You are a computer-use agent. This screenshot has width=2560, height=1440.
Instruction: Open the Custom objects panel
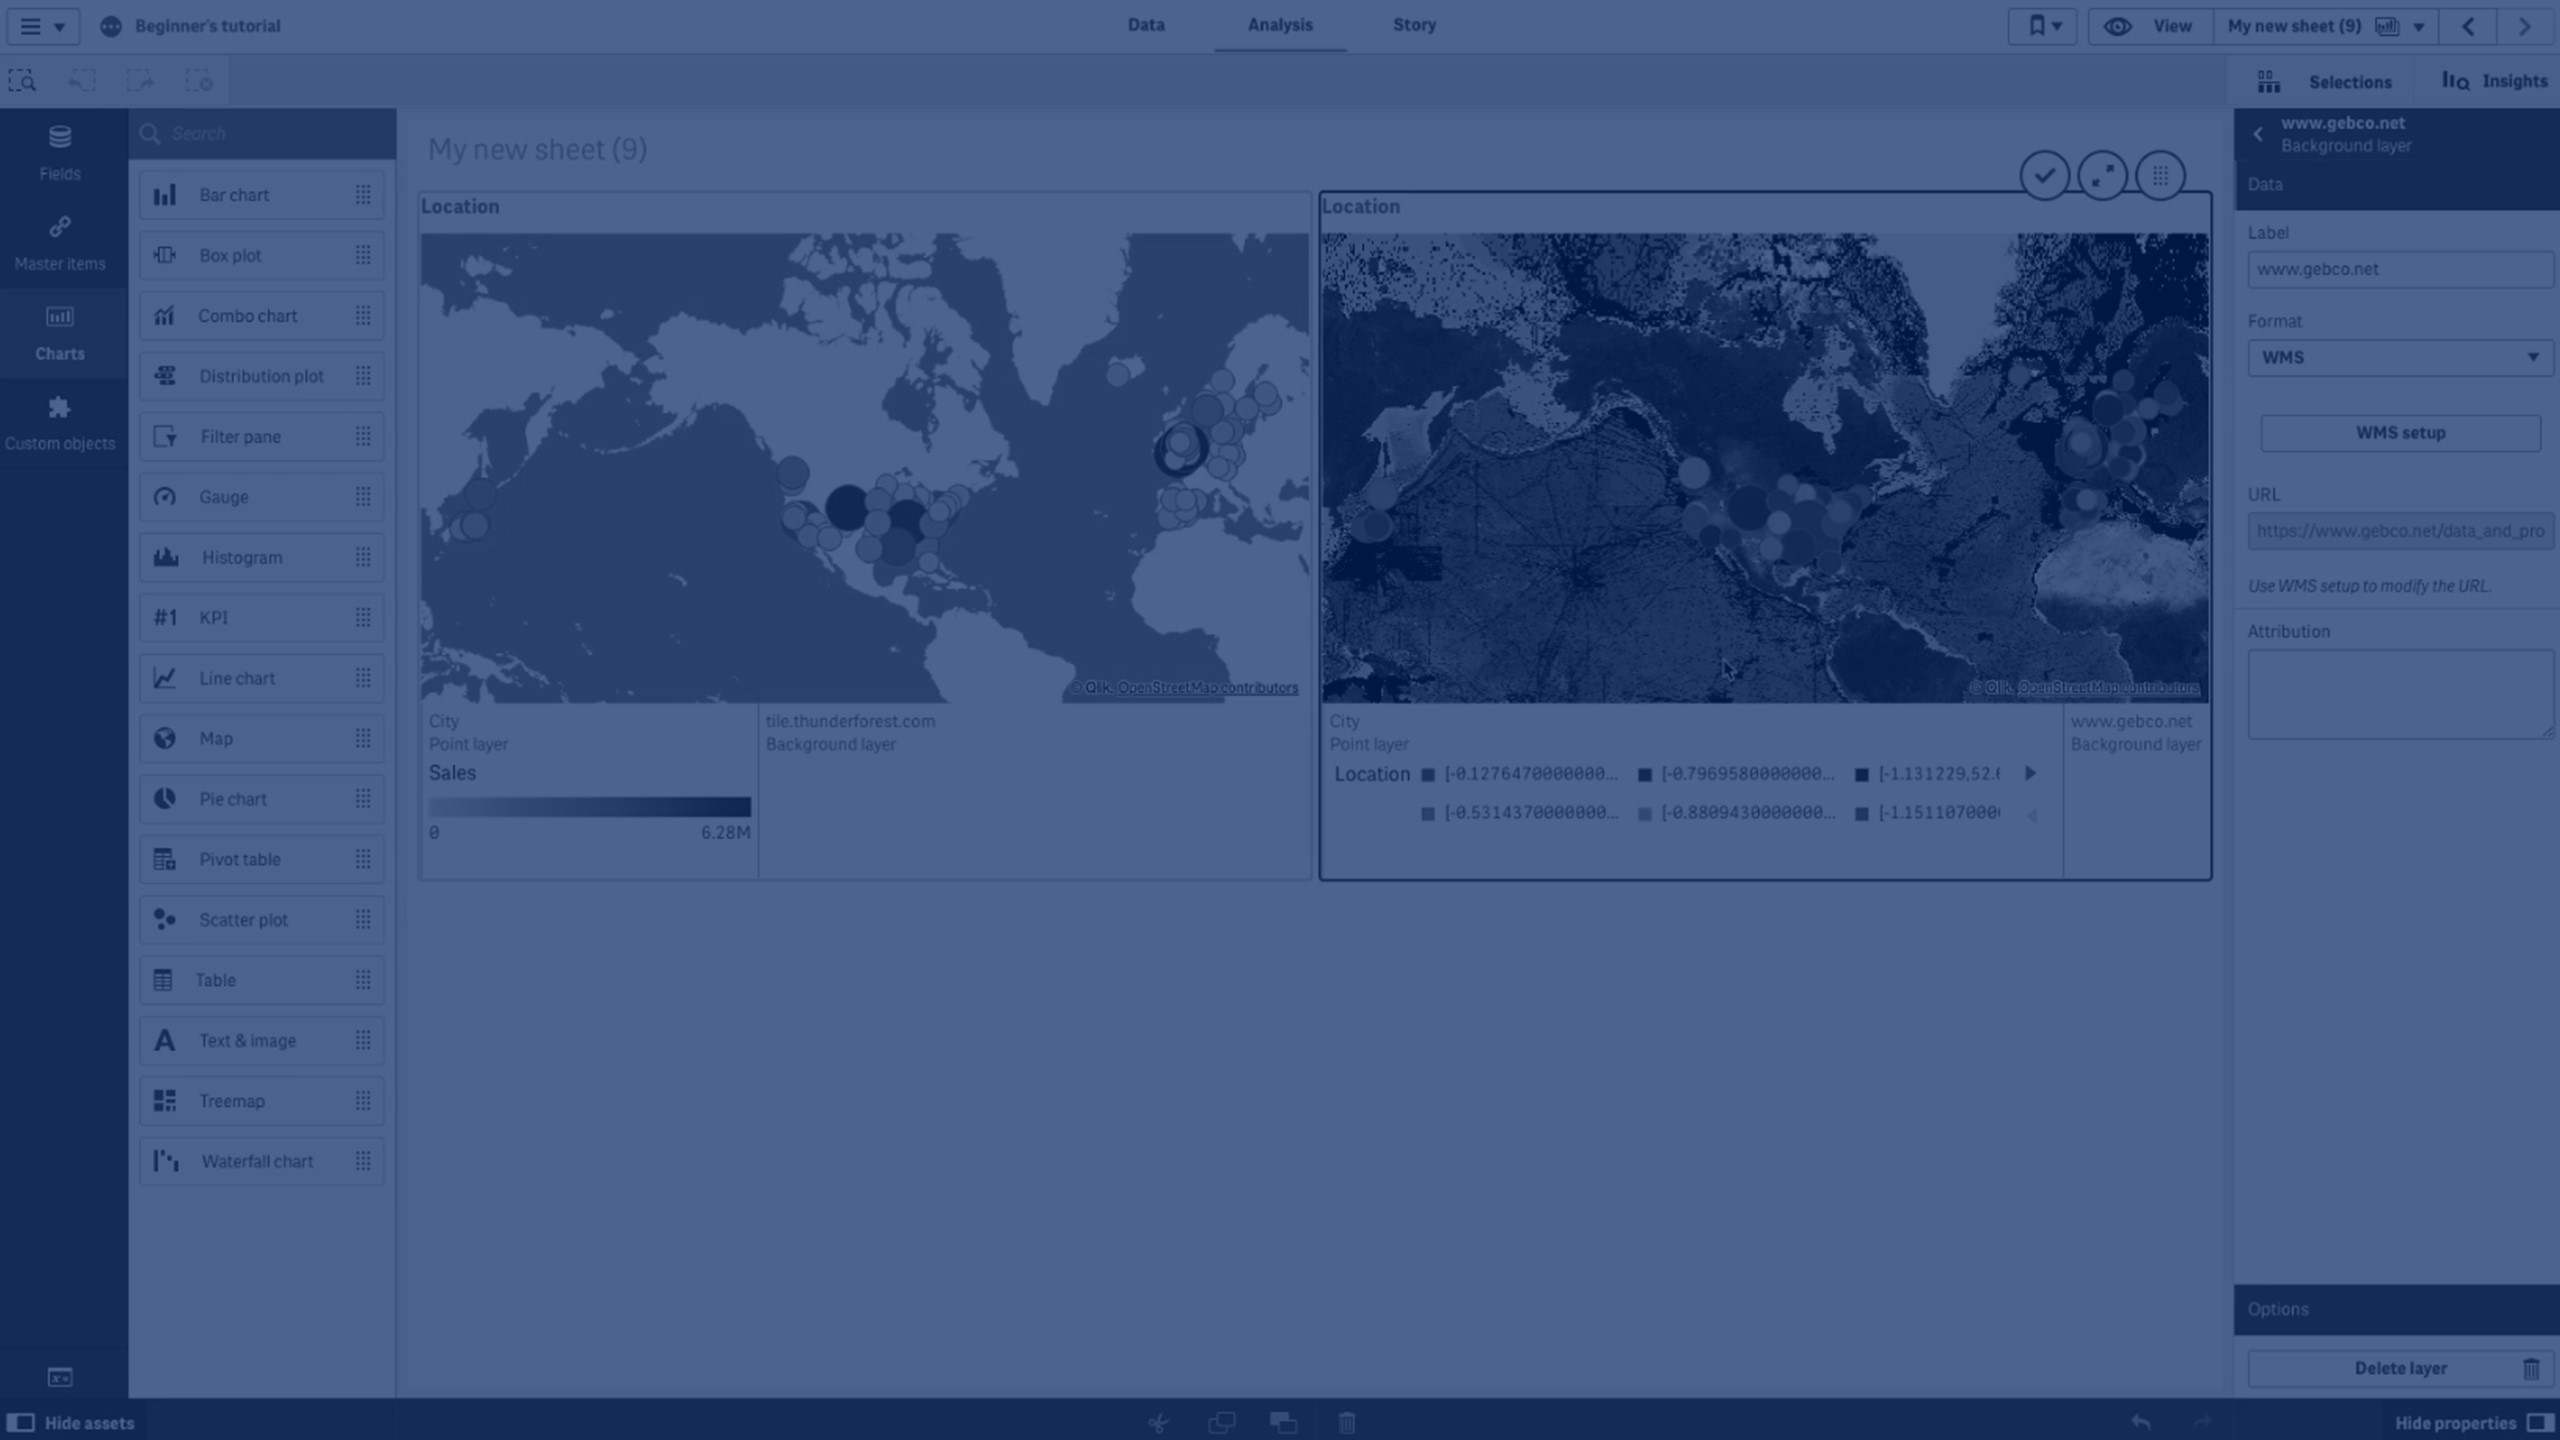point(60,423)
